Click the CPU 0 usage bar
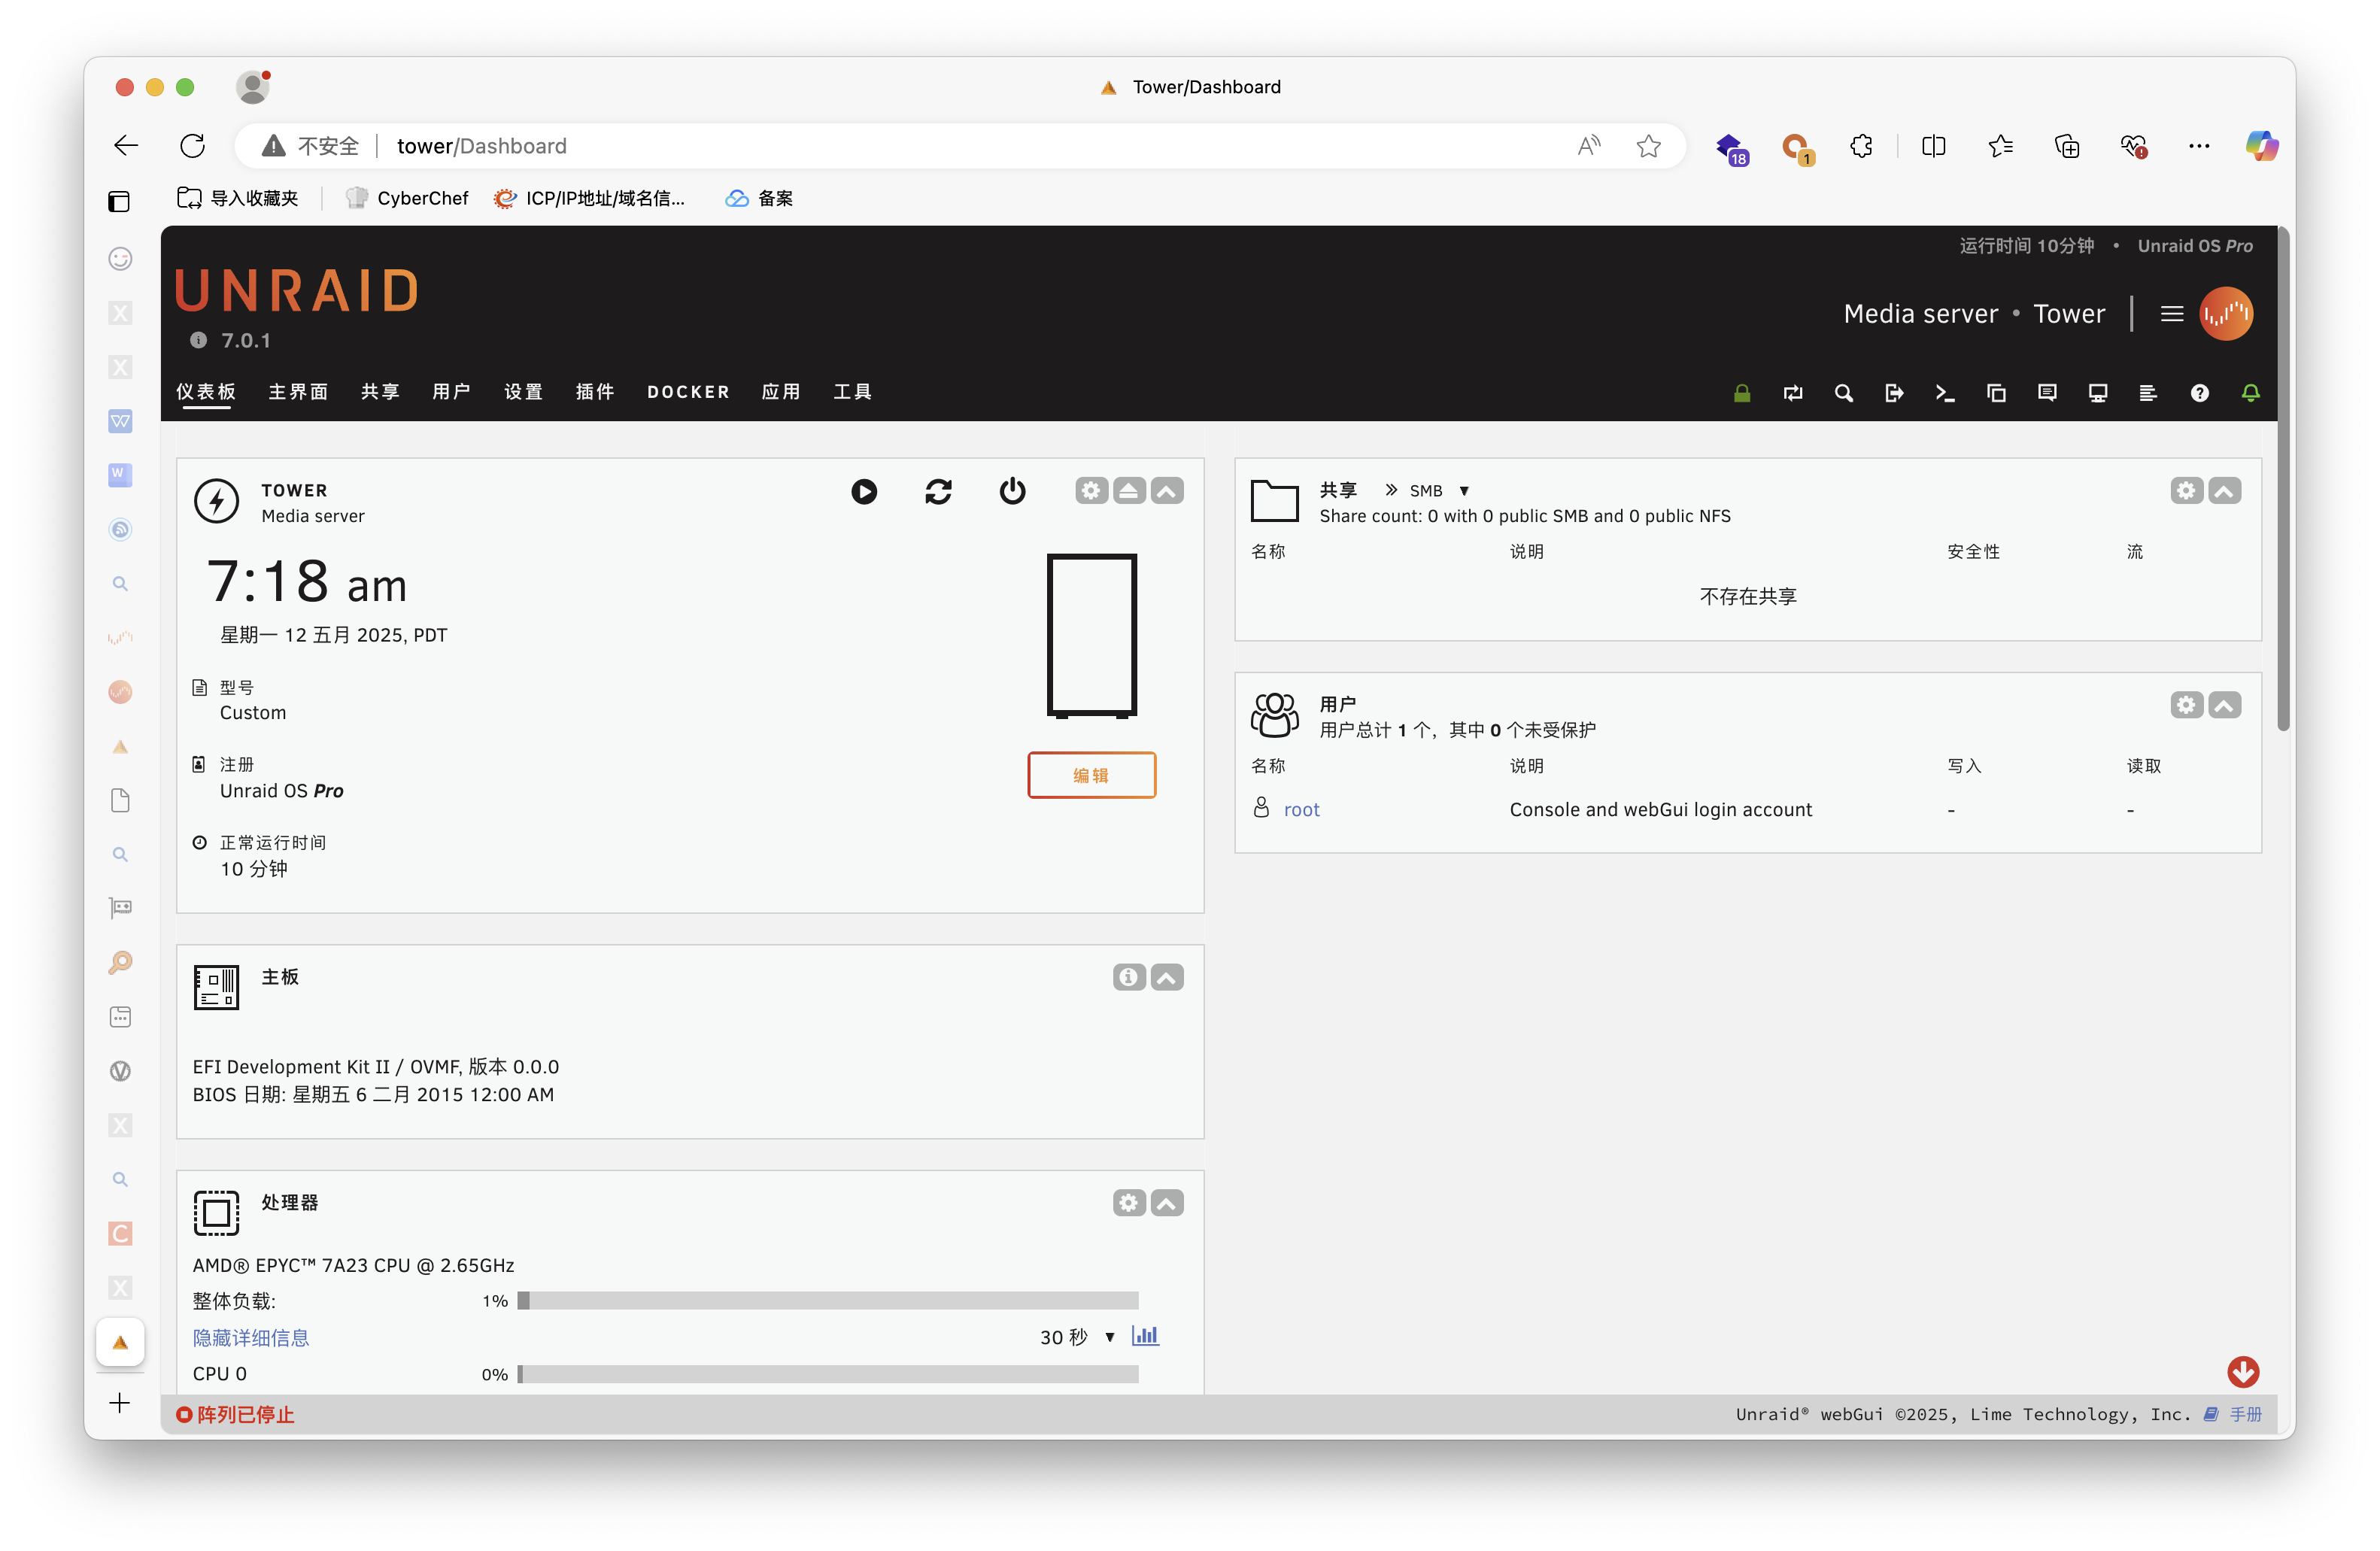Image resolution: width=2380 pixels, height=1551 pixels. pos(828,1375)
